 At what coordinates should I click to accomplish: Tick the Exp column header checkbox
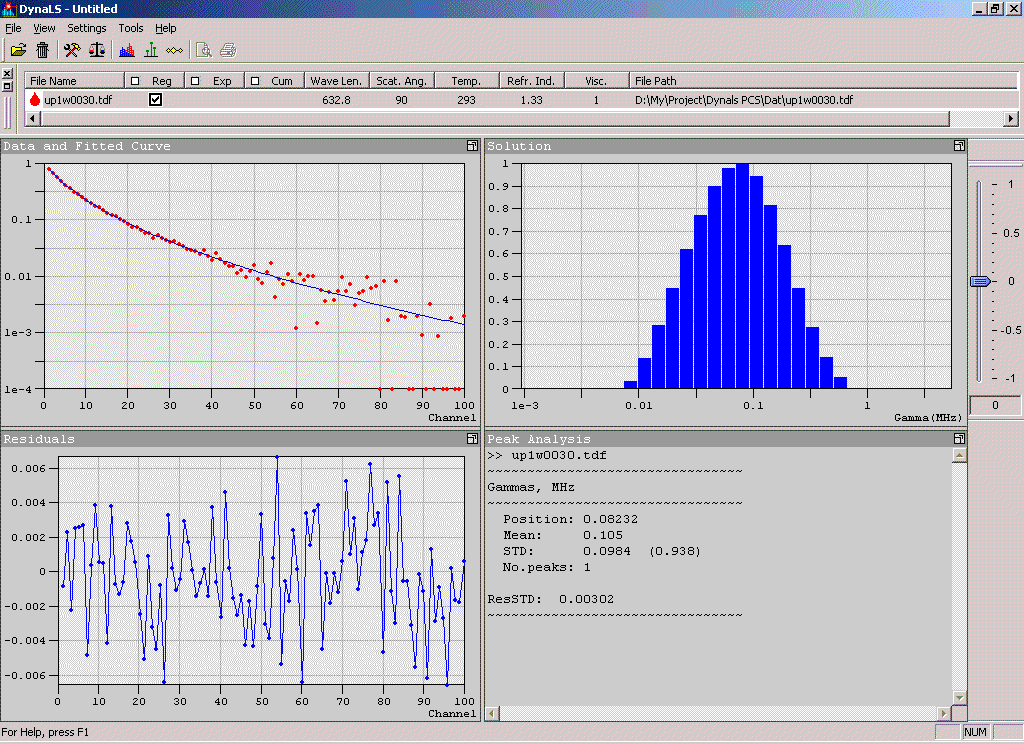point(196,81)
